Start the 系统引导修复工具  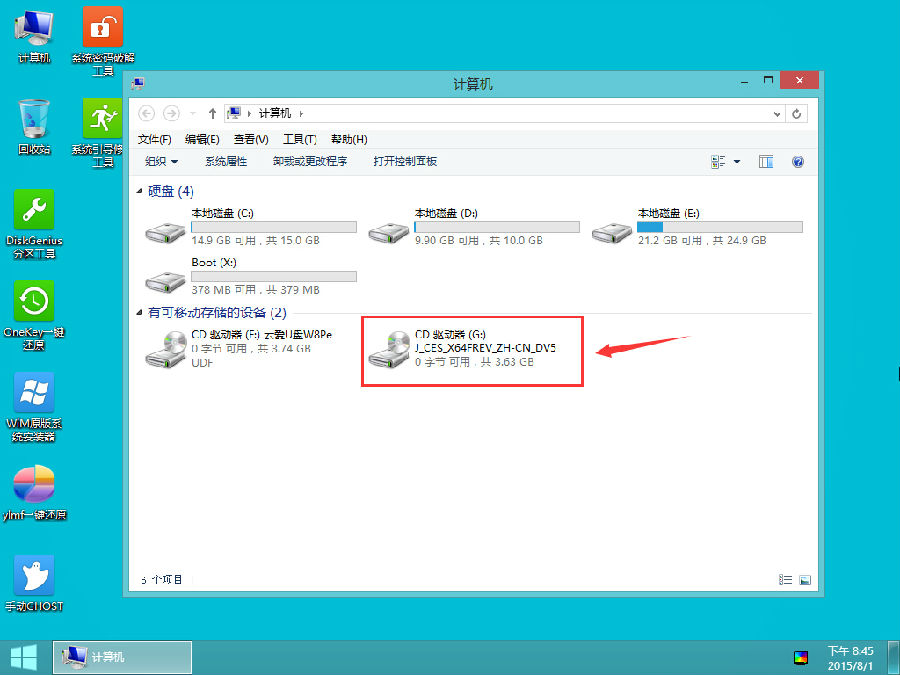pyautogui.click(x=100, y=120)
